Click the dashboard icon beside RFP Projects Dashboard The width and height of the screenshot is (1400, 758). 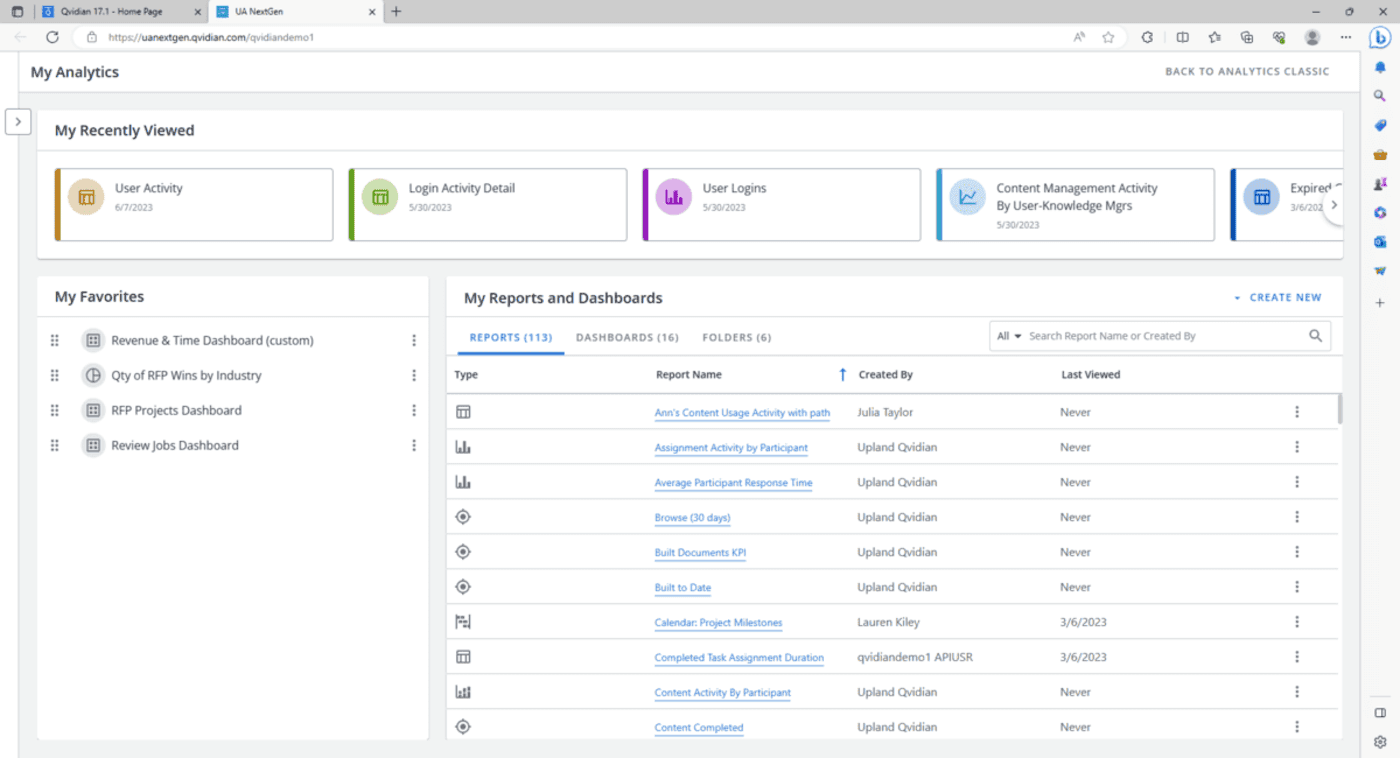point(93,410)
